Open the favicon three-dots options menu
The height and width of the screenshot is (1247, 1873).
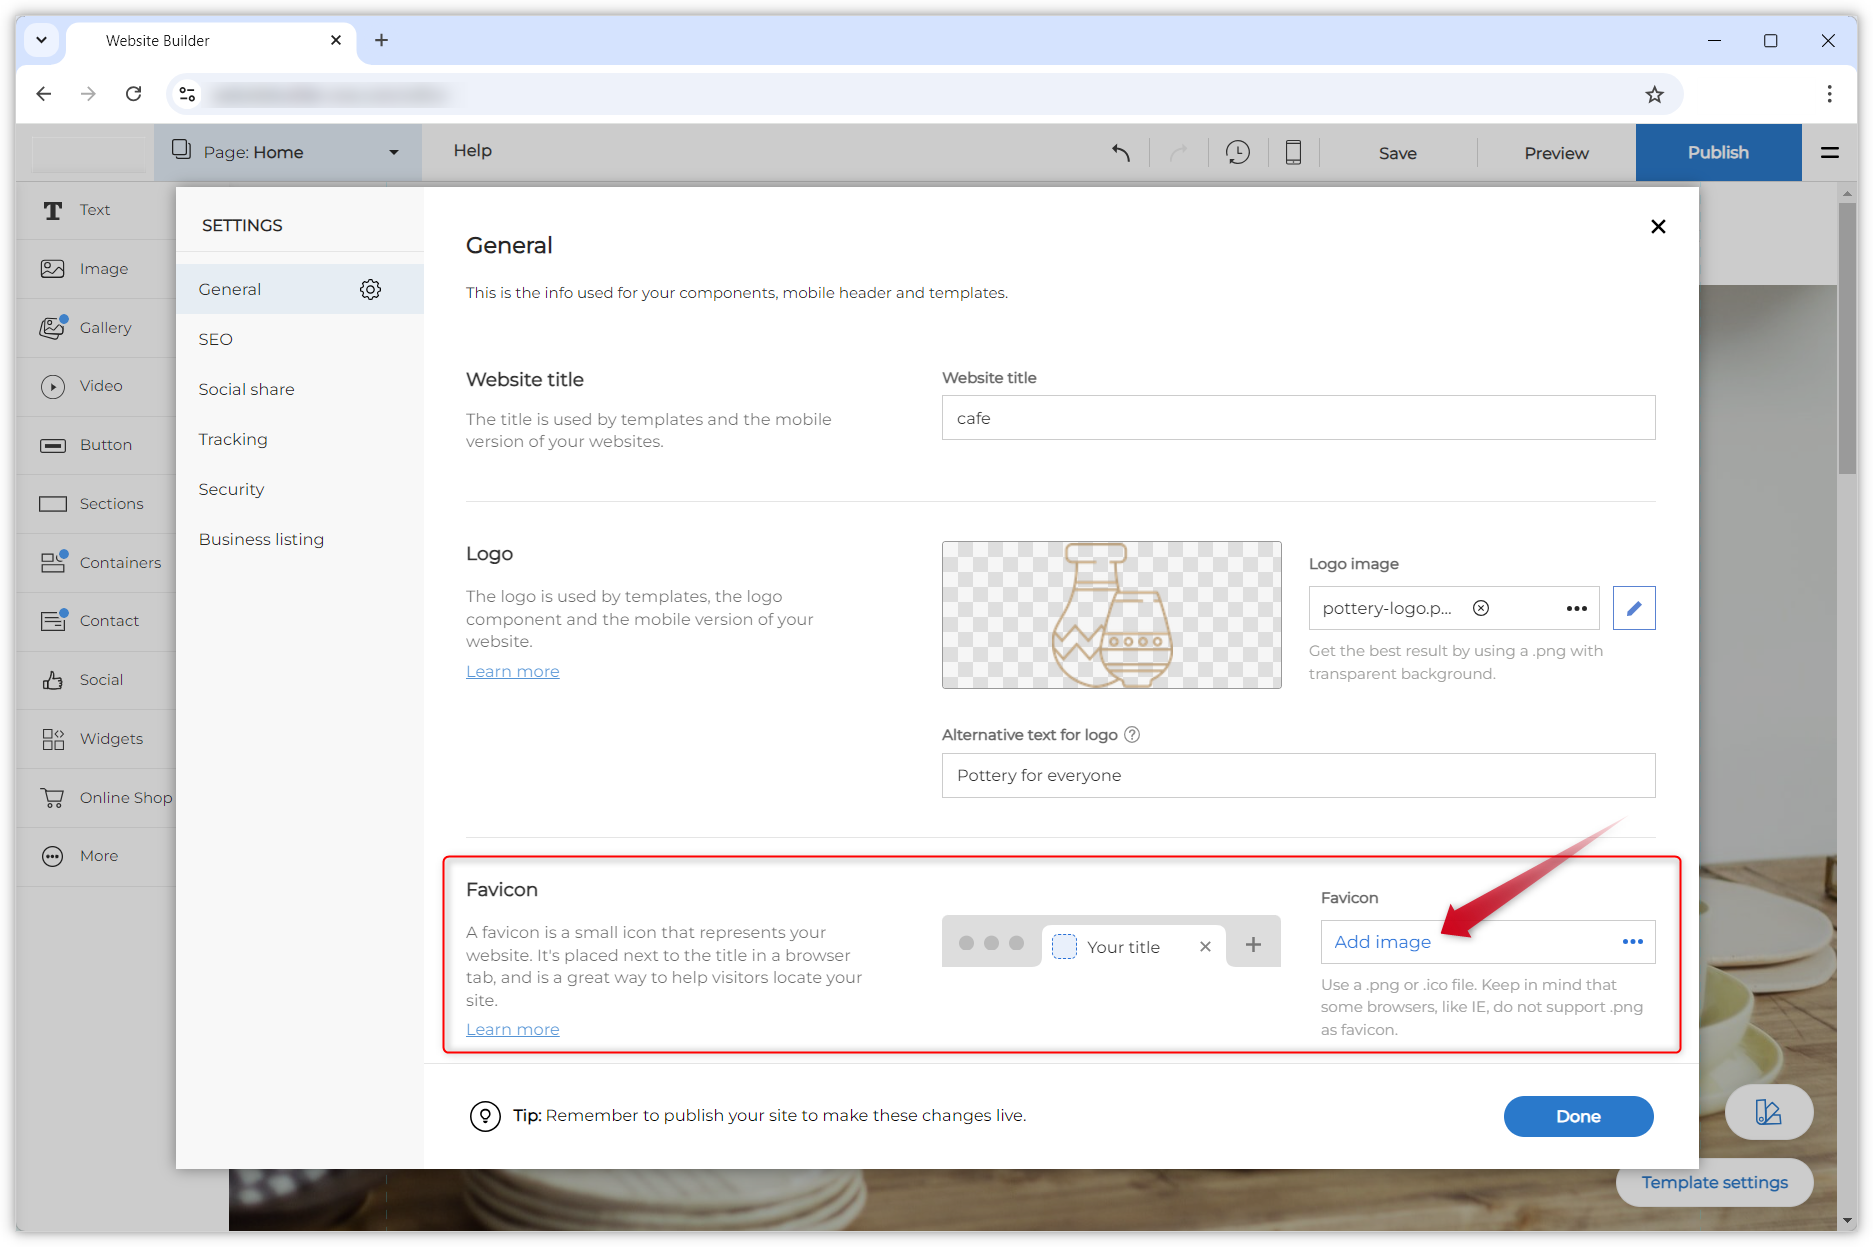click(1632, 942)
